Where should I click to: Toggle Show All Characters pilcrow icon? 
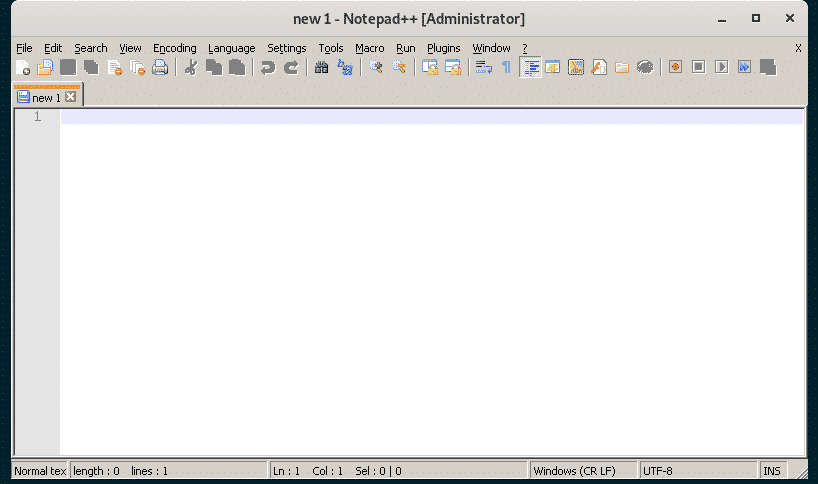(x=506, y=67)
